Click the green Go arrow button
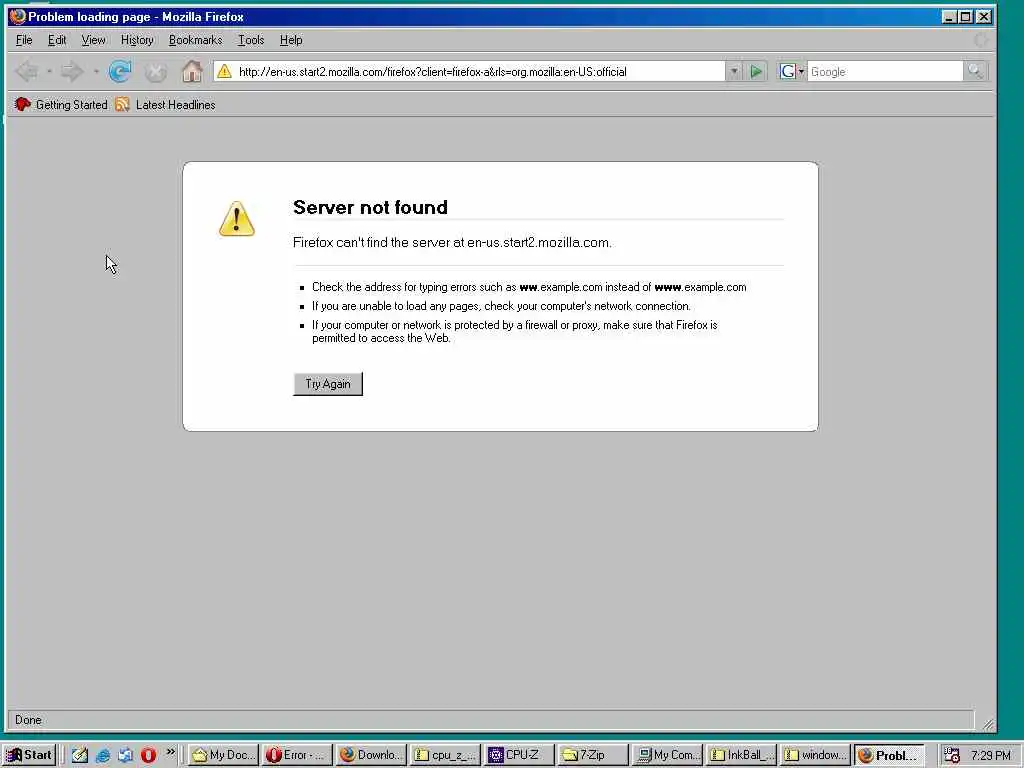The height and width of the screenshot is (768, 1024). point(756,71)
